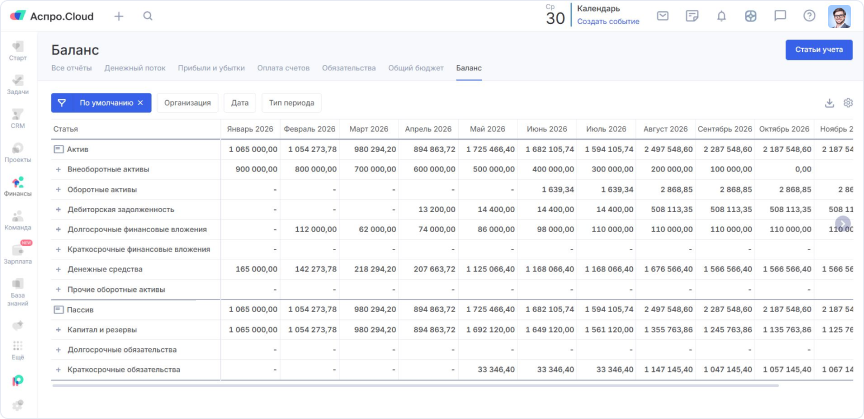The image size is (864, 419).
Task: Go to Старт in sidebar
Action: pos(18,51)
